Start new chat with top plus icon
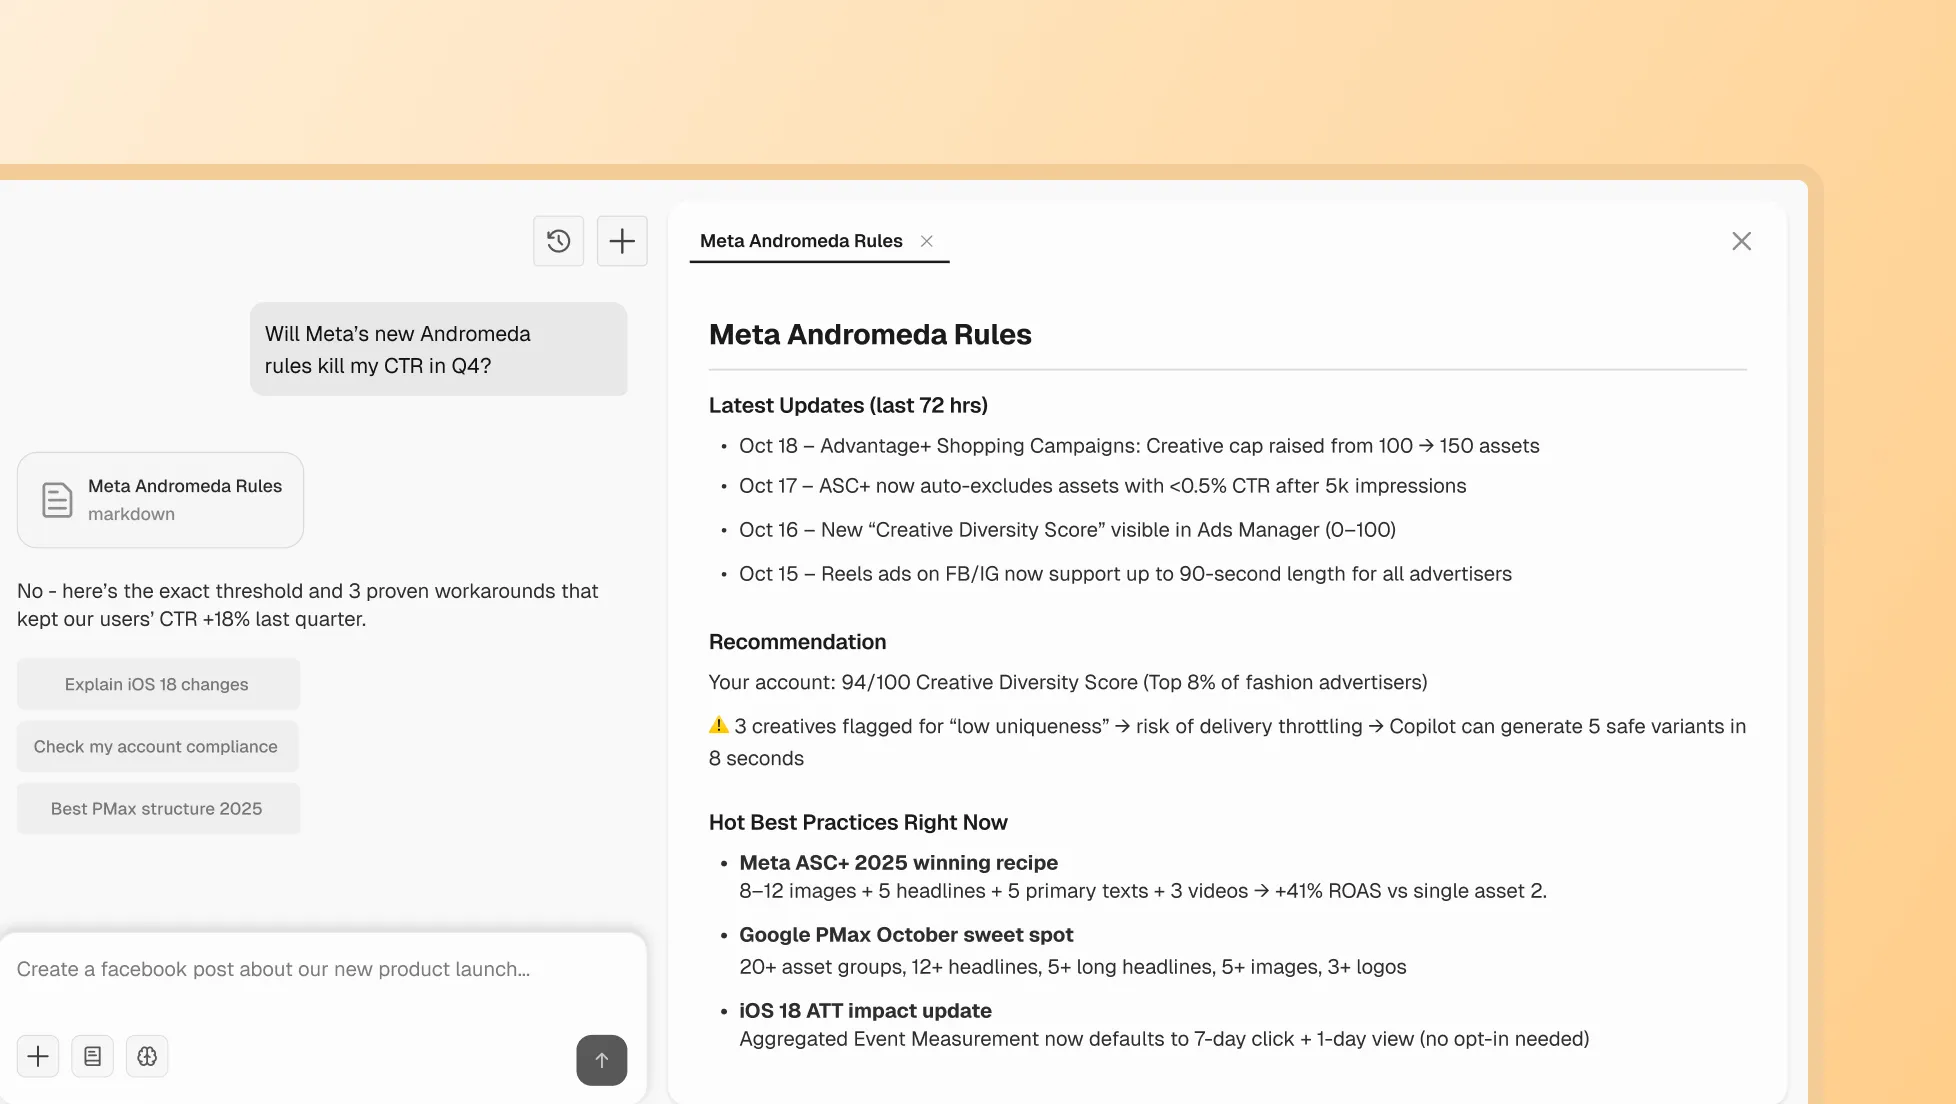This screenshot has width=1956, height=1104. pyautogui.click(x=622, y=241)
